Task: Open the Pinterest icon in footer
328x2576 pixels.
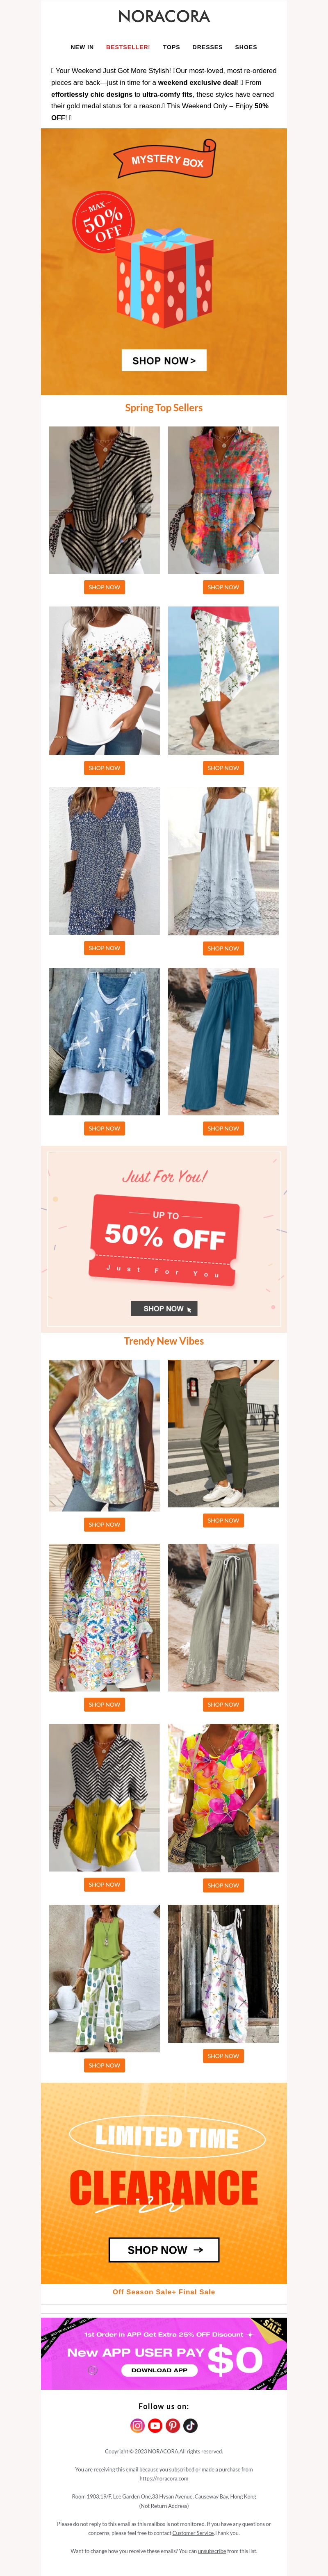Action: point(173,2425)
